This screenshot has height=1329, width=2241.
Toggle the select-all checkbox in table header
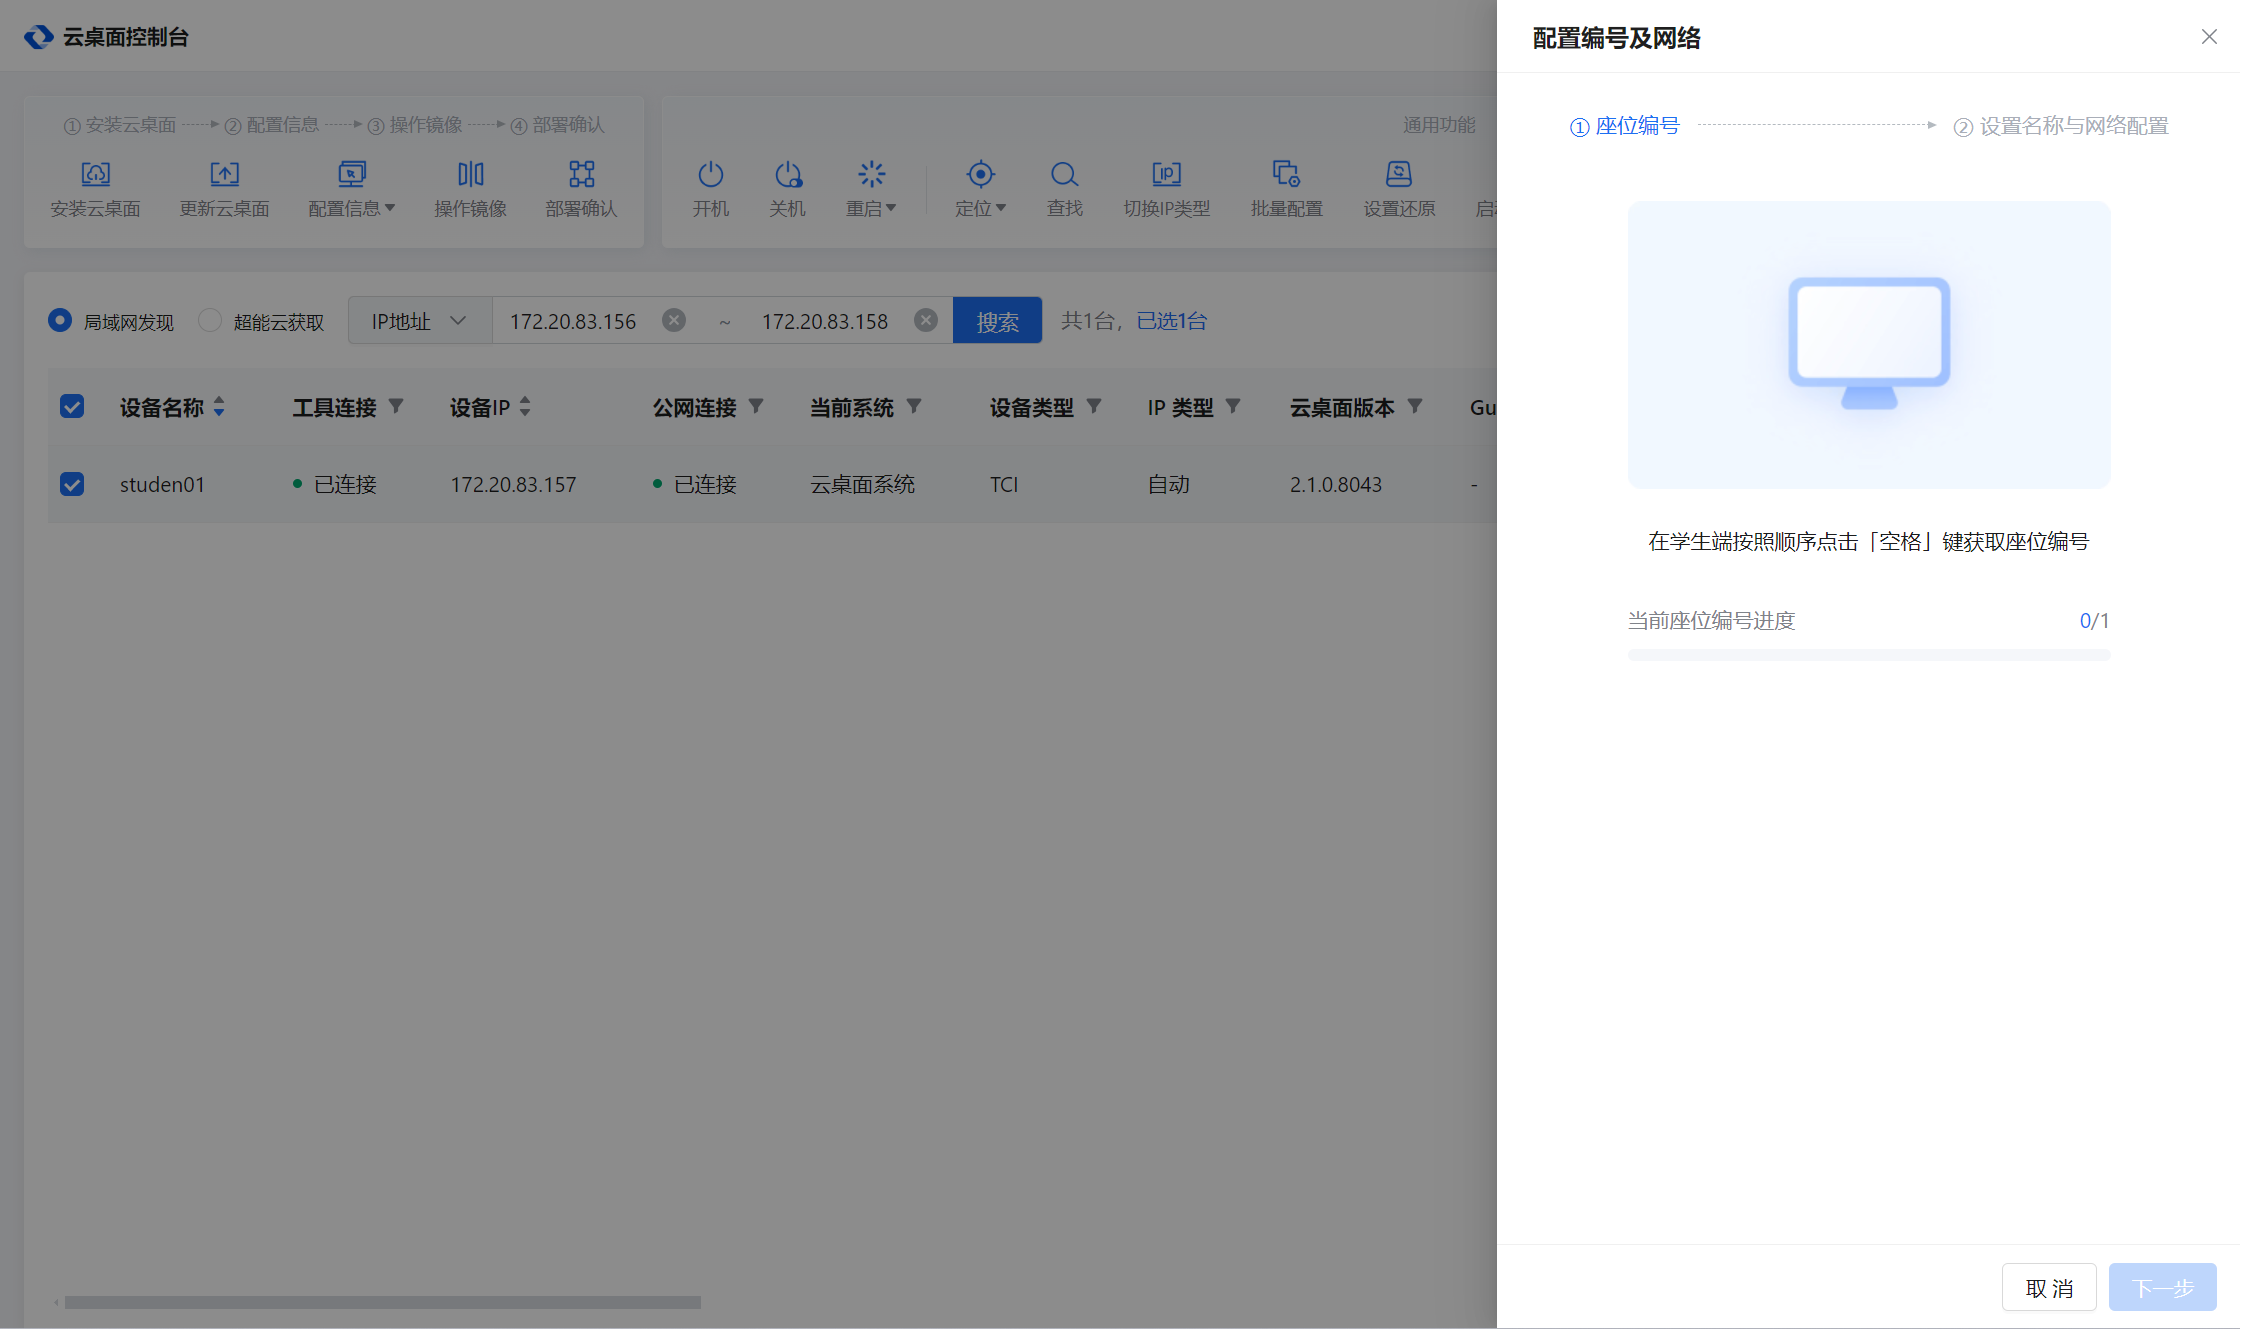click(x=71, y=406)
